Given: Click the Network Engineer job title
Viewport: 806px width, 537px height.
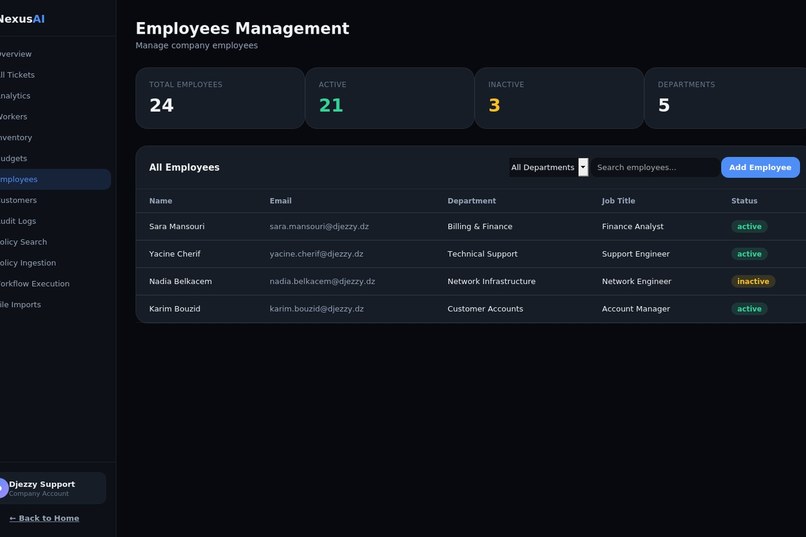Looking at the screenshot, I should point(636,282).
